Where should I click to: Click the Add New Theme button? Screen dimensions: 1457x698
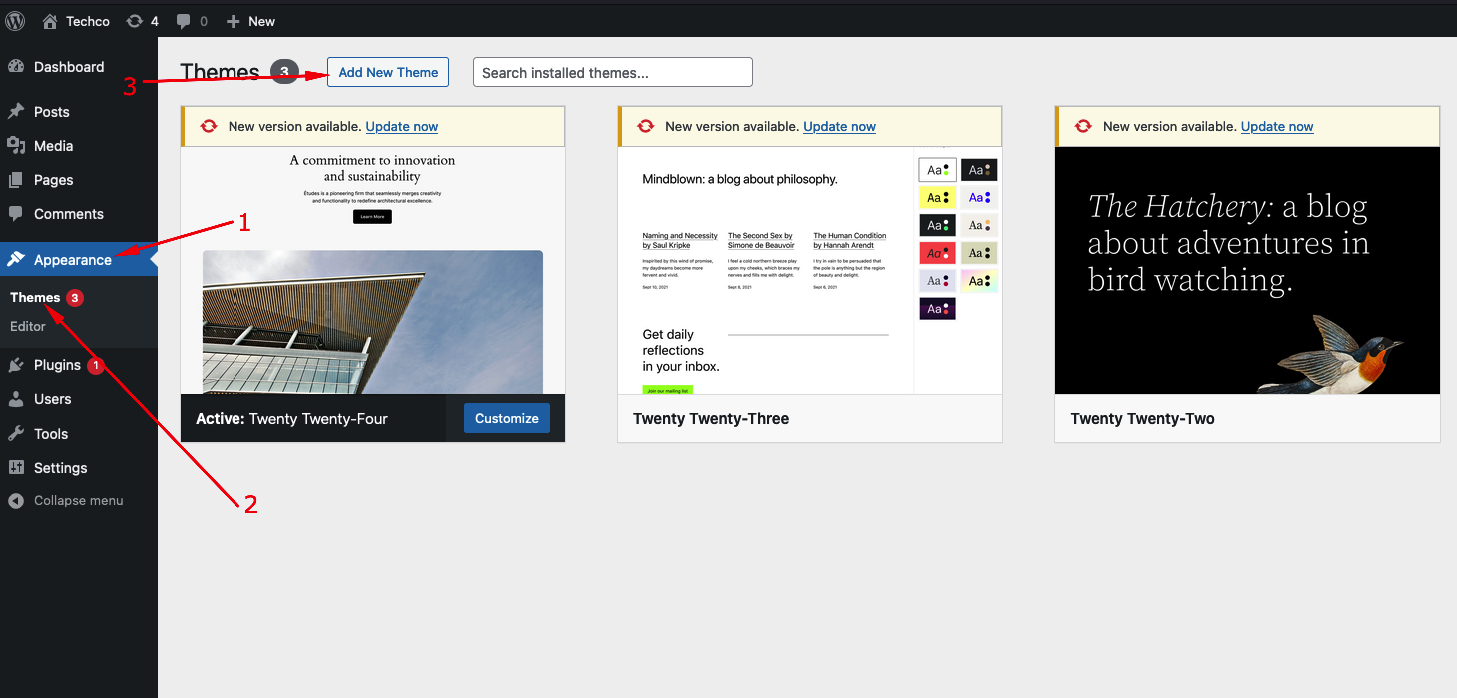point(388,72)
